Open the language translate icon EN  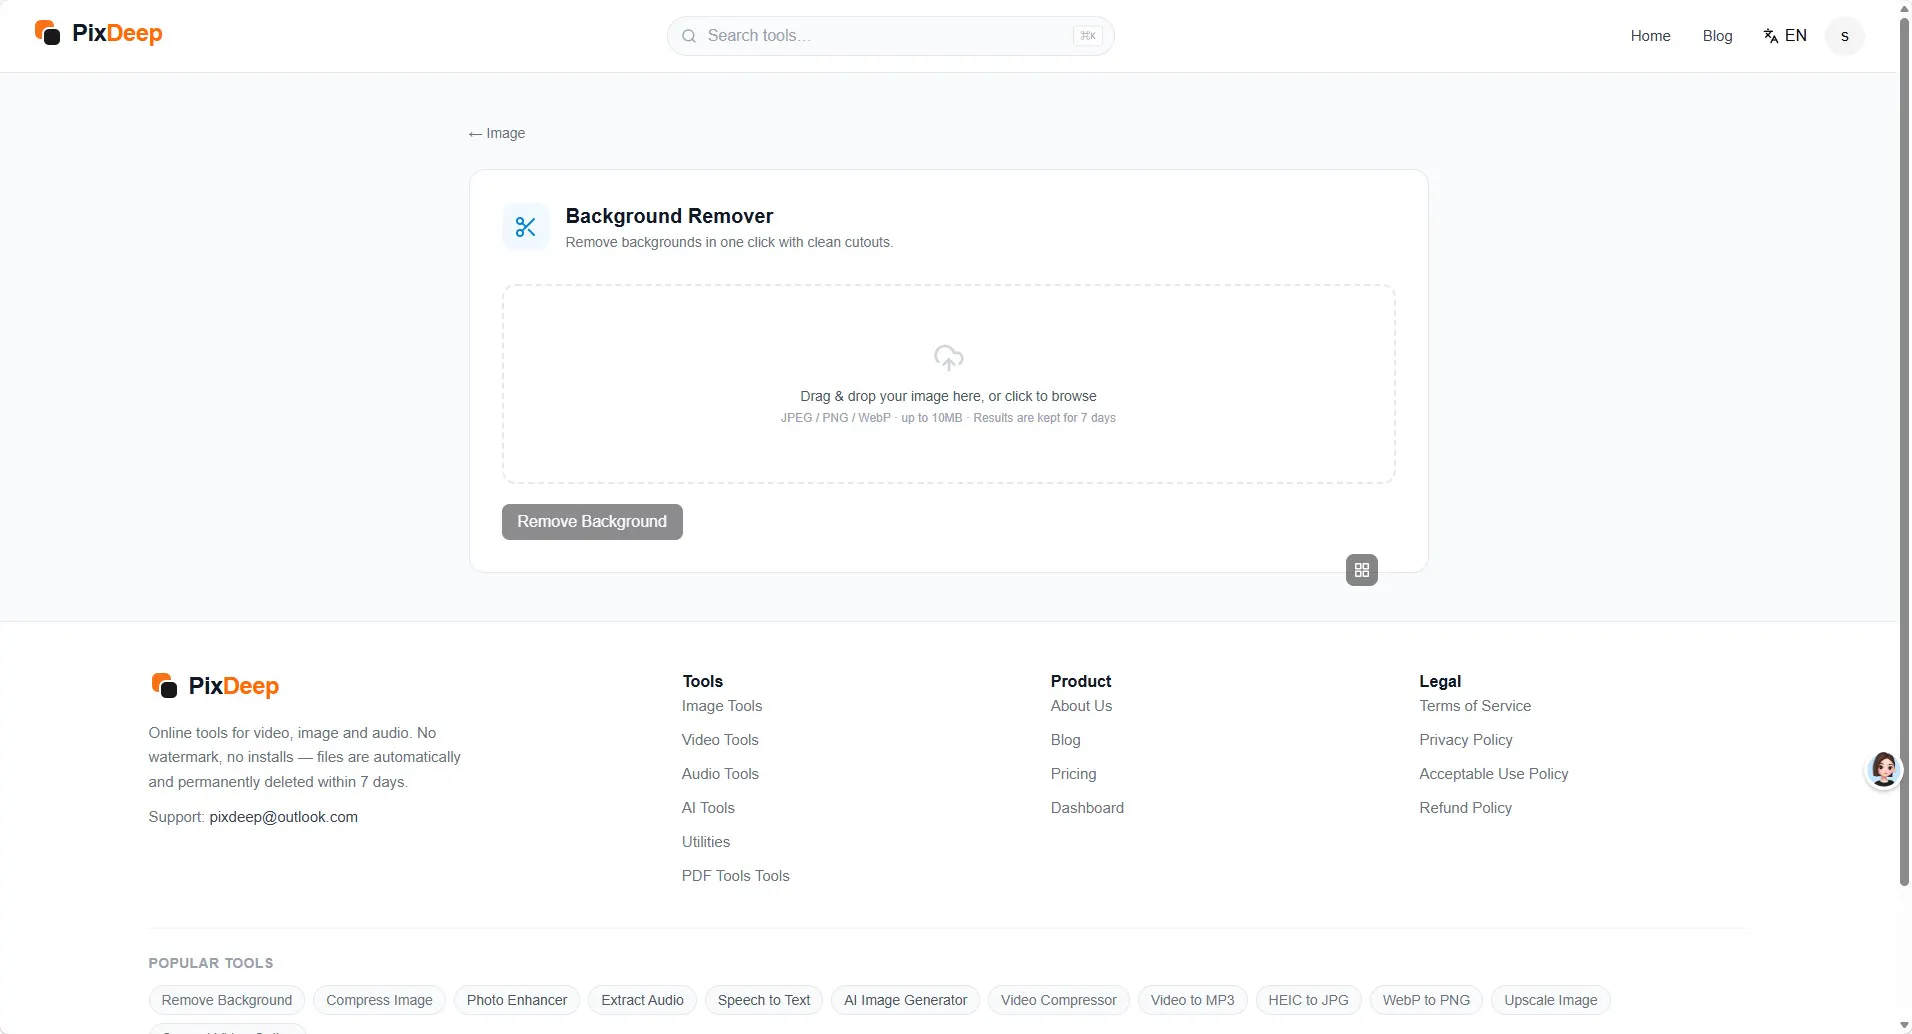(1785, 36)
